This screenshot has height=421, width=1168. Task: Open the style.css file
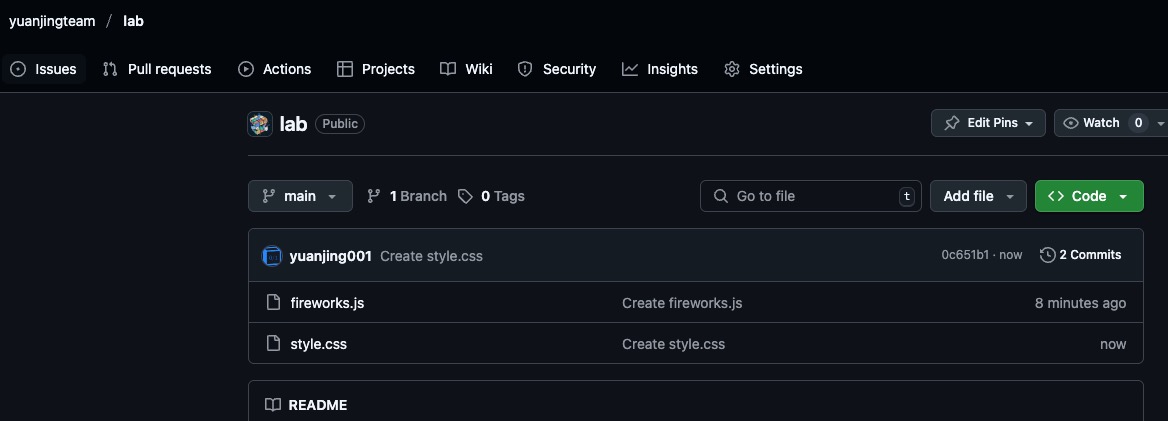(319, 344)
